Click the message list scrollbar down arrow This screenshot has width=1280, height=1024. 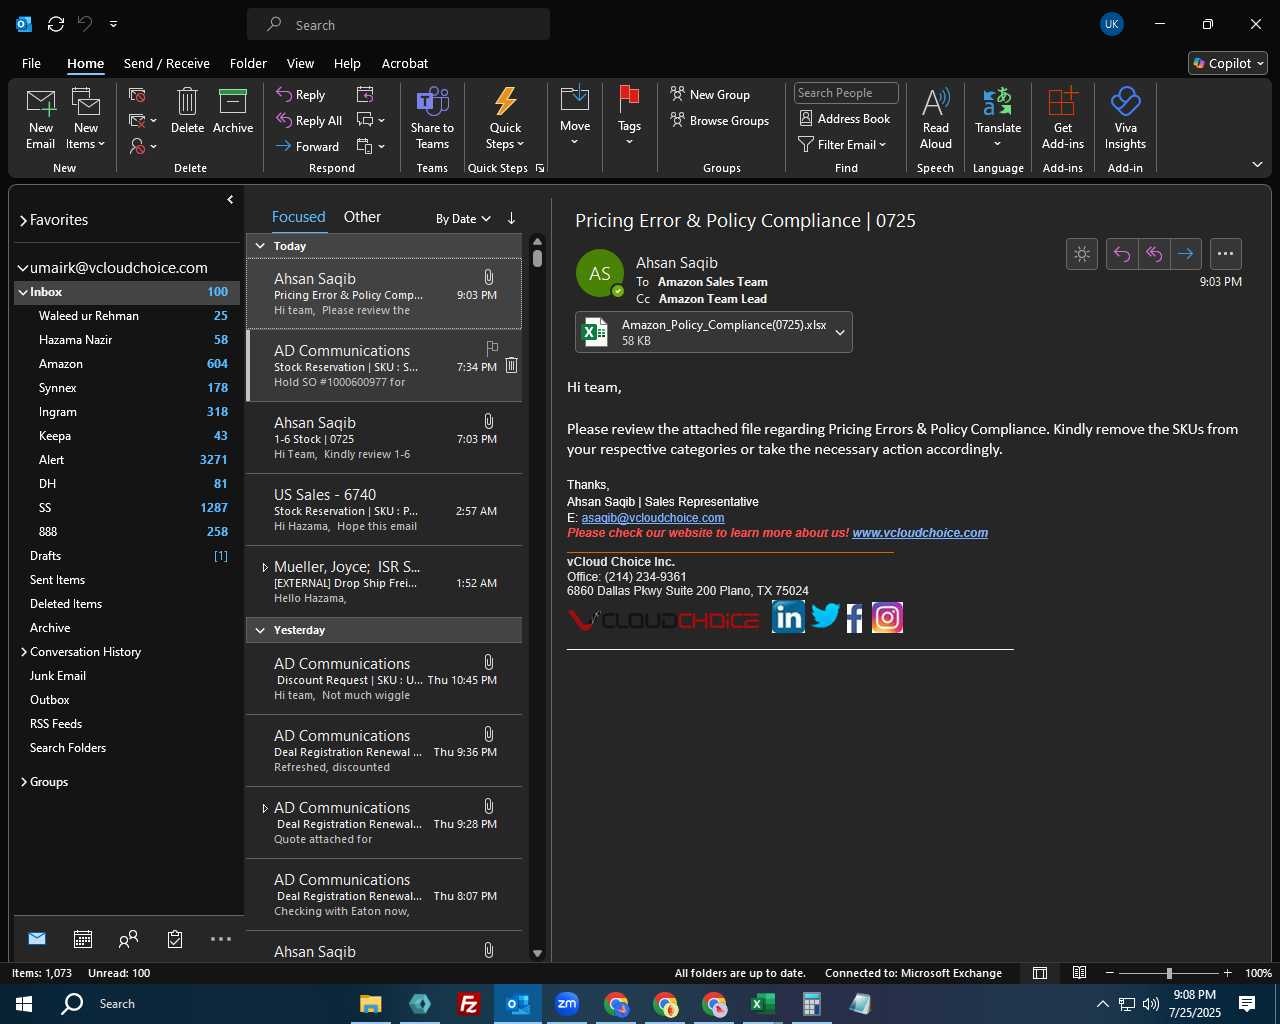coord(537,953)
